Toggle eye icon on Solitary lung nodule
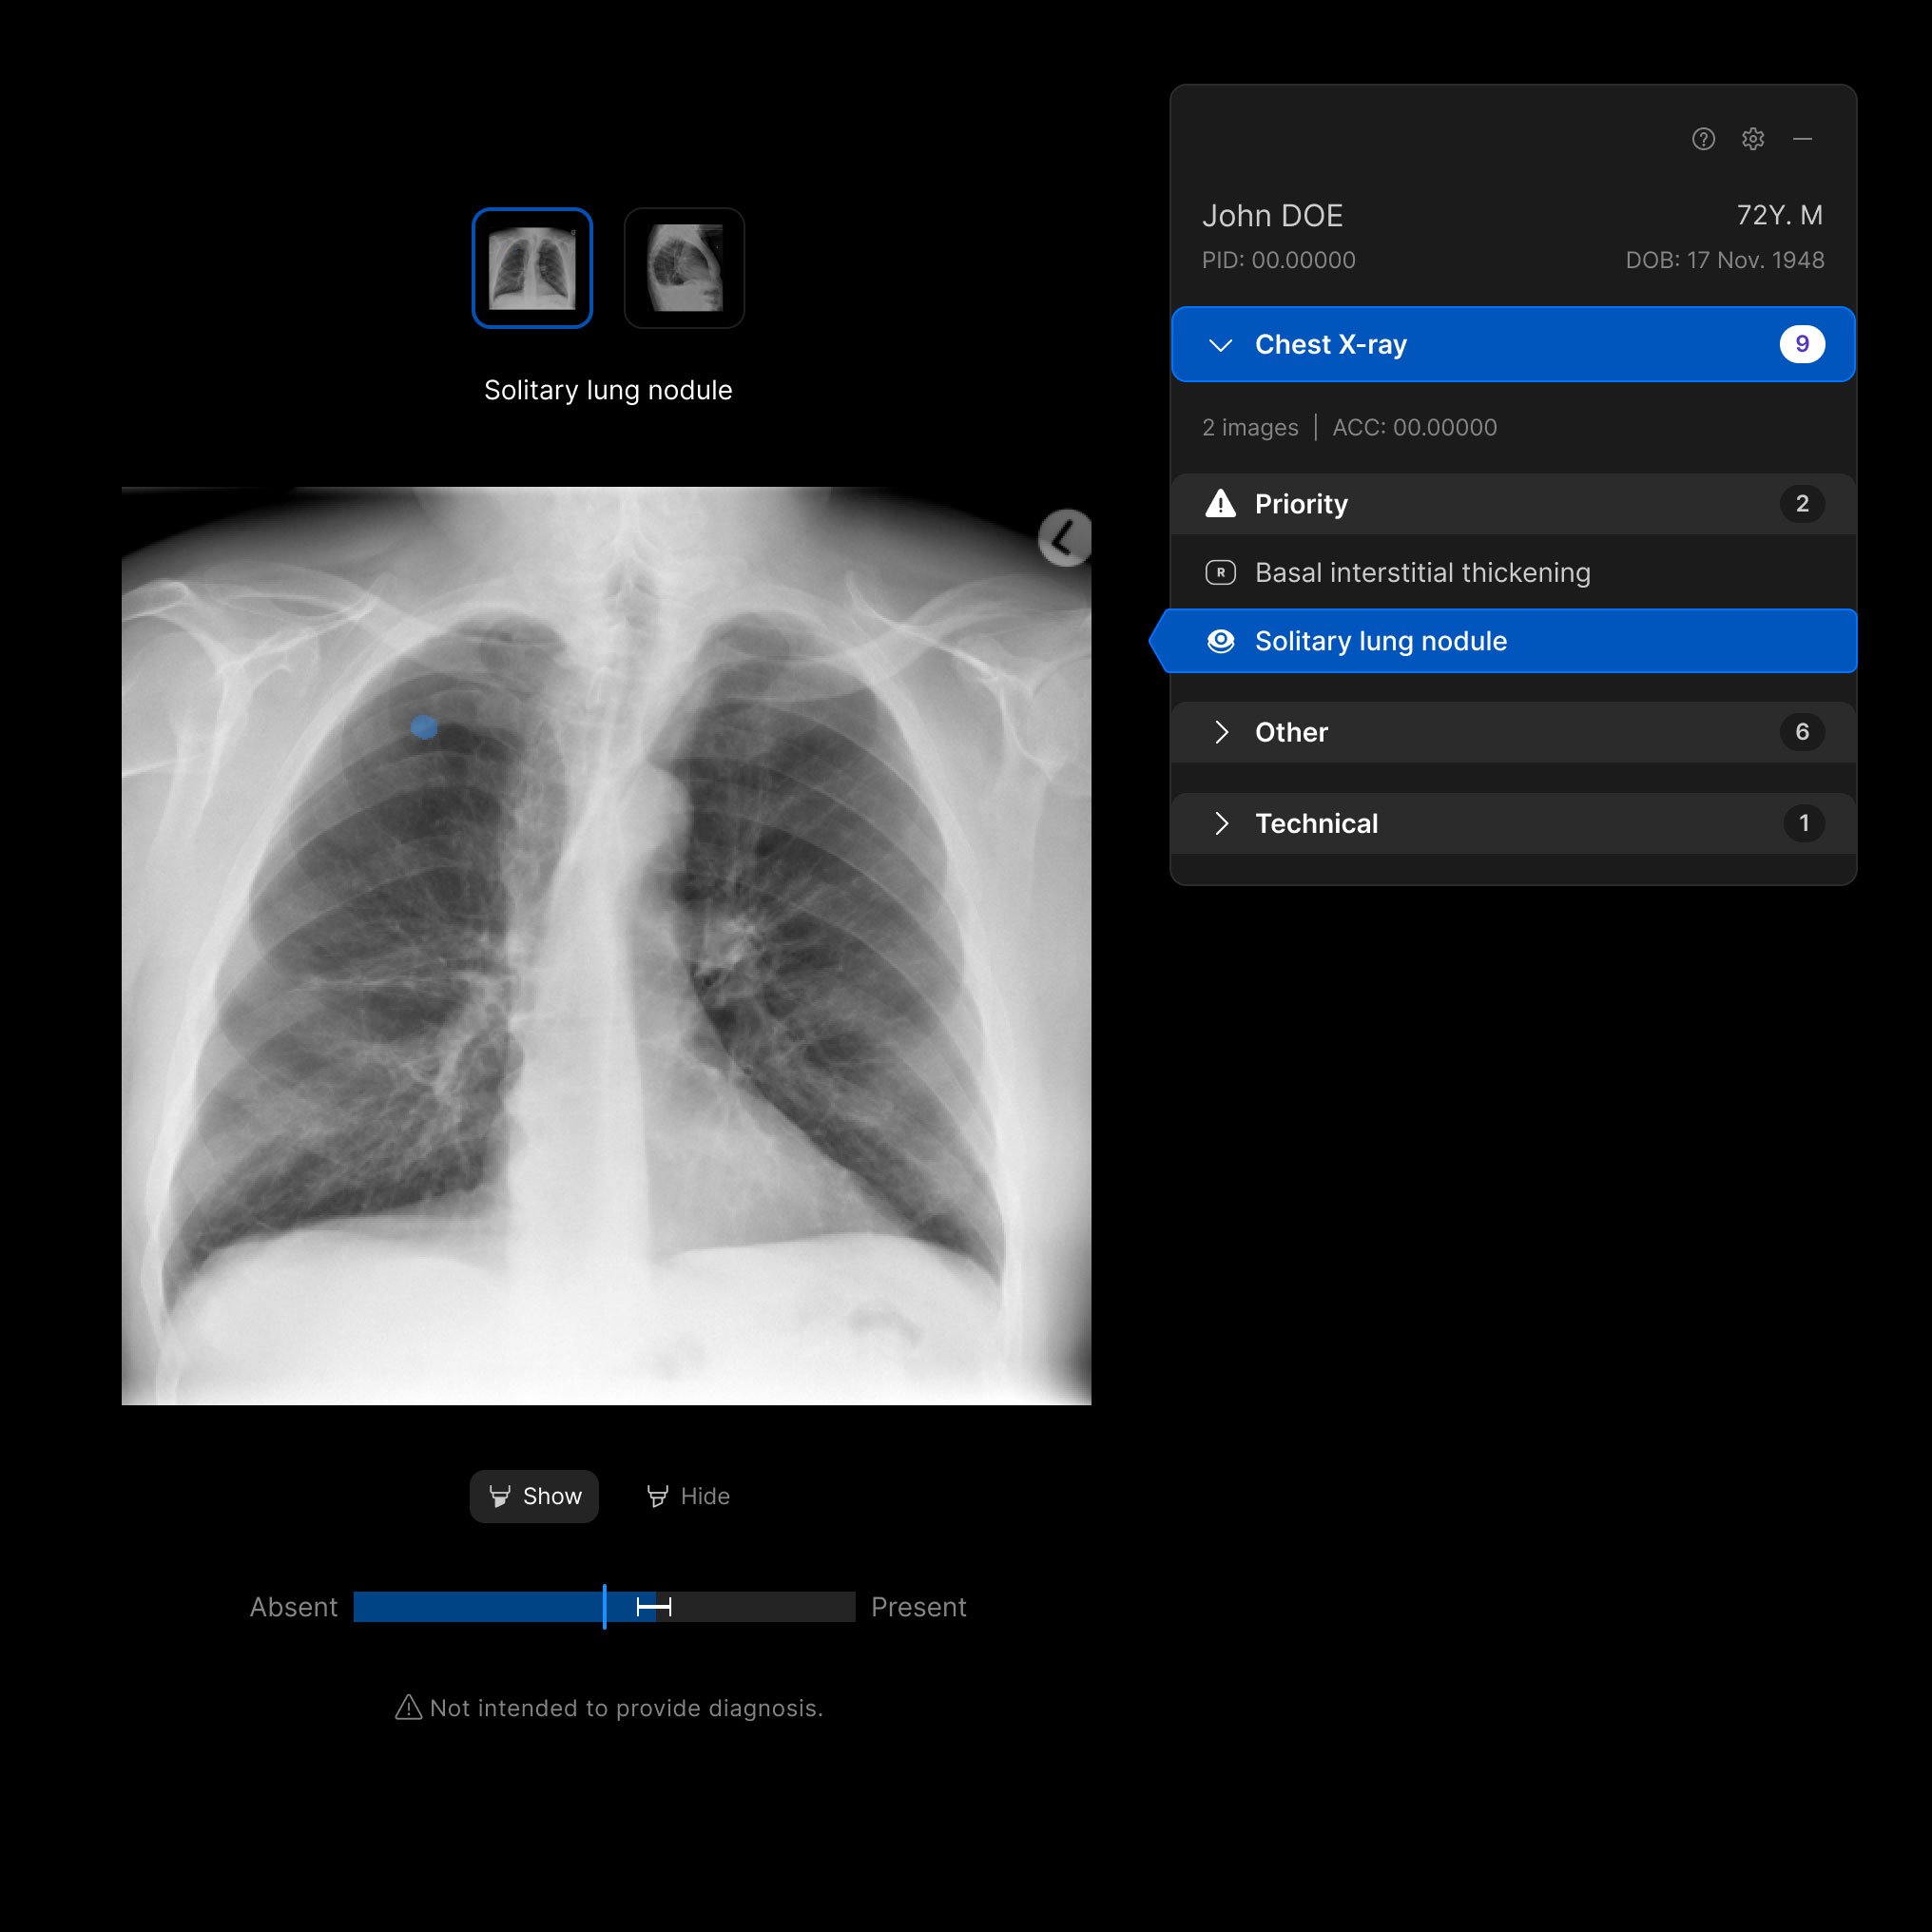The image size is (1932, 1932). (1220, 641)
